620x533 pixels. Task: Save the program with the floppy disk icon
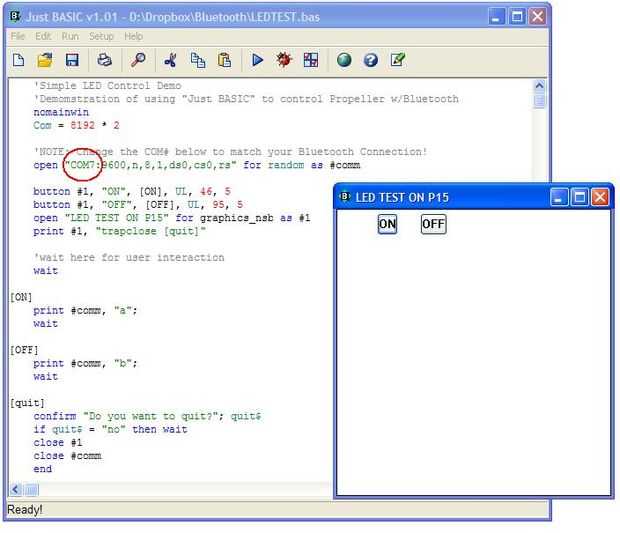pyautogui.click(x=72, y=60)
